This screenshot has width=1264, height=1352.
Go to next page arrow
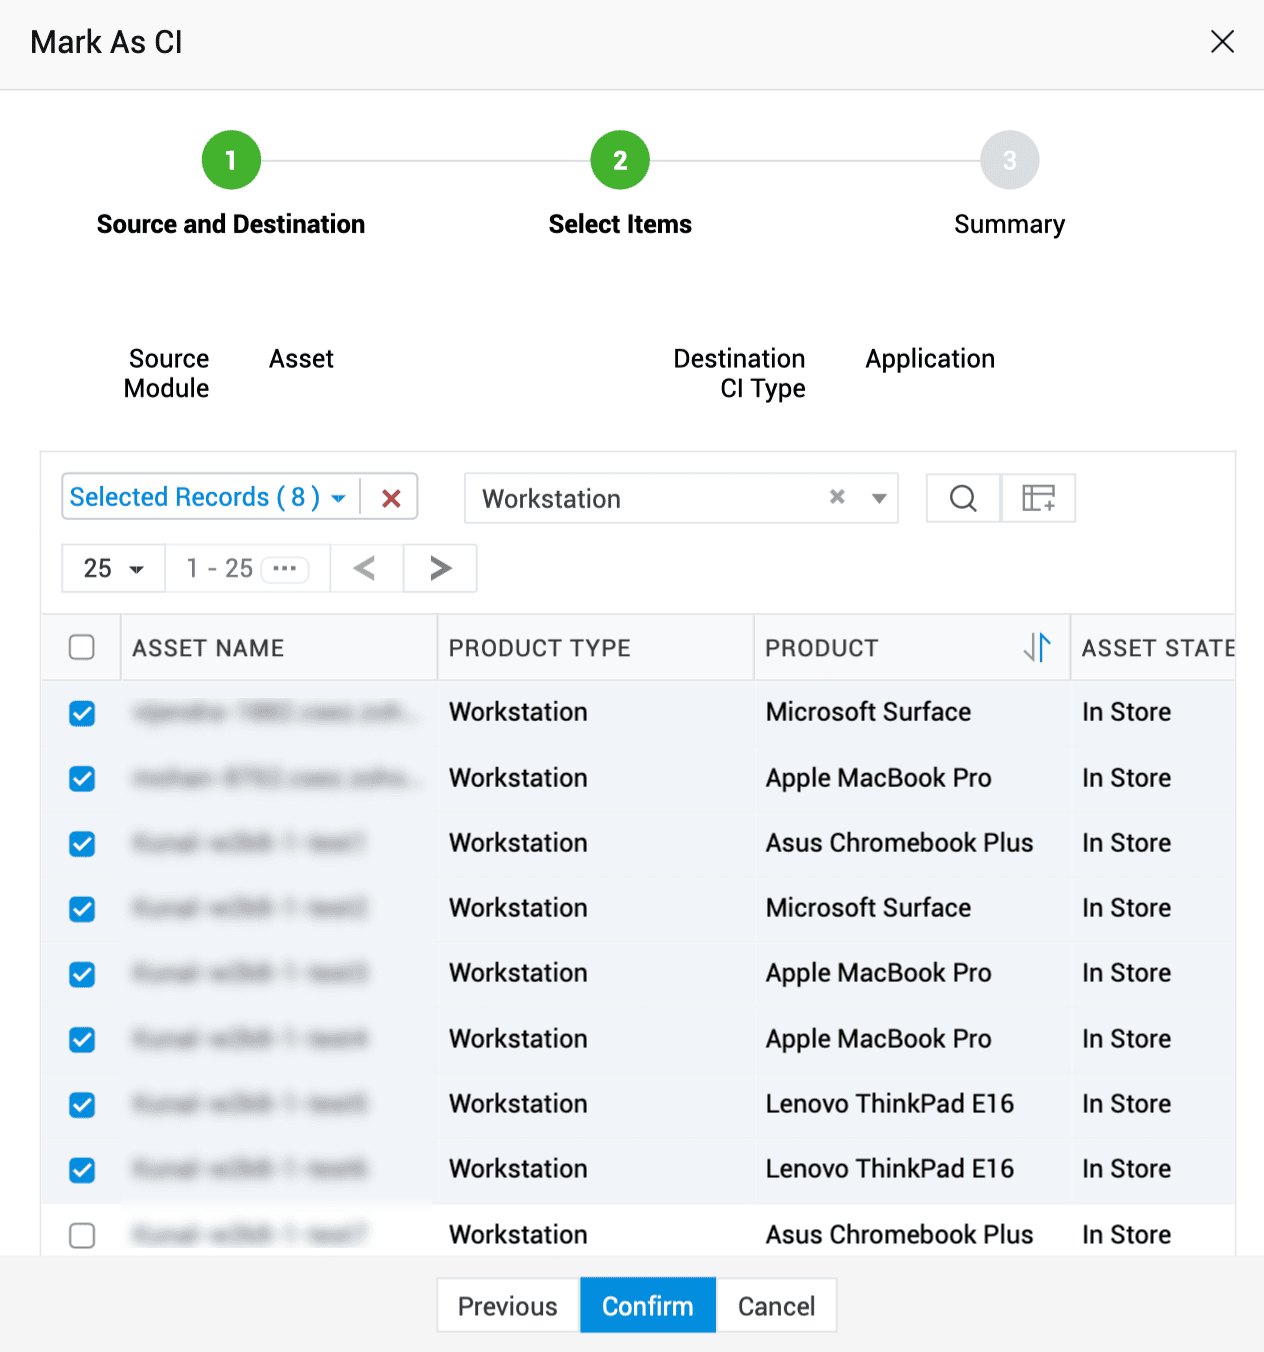[440, 568]
